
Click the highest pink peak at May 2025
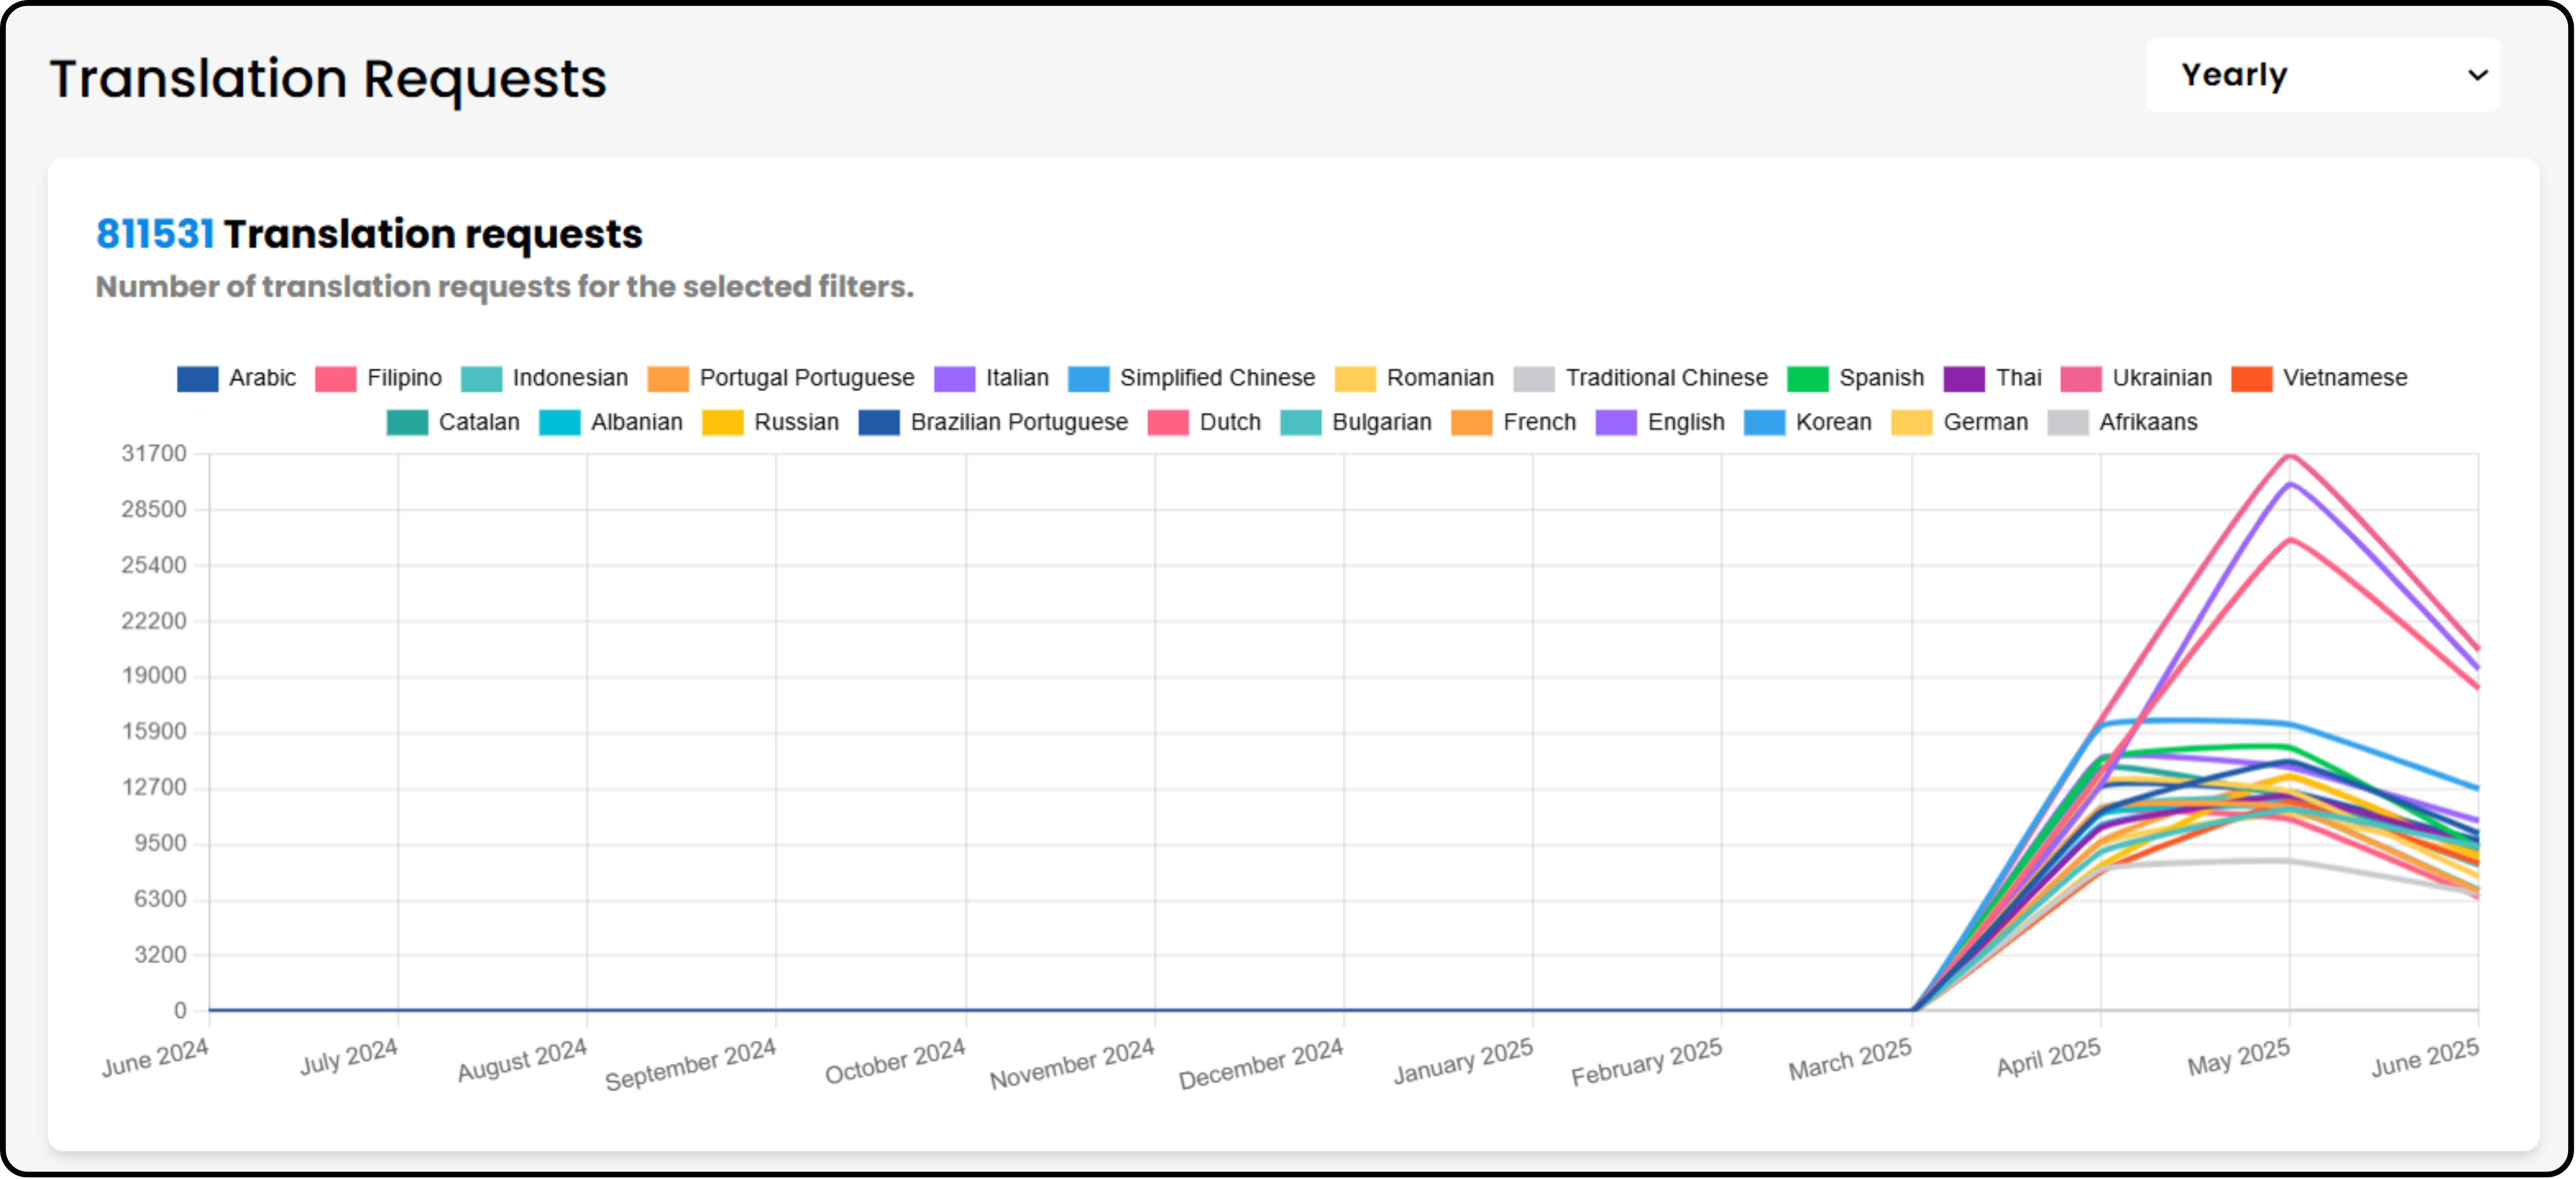pyautogui.click(x=2290, y=456)
